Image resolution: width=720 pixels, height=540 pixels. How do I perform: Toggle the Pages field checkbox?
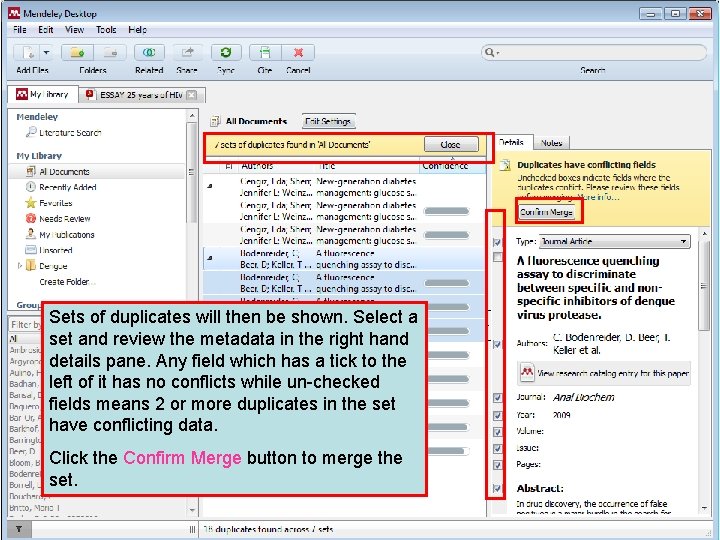(497, 465)
